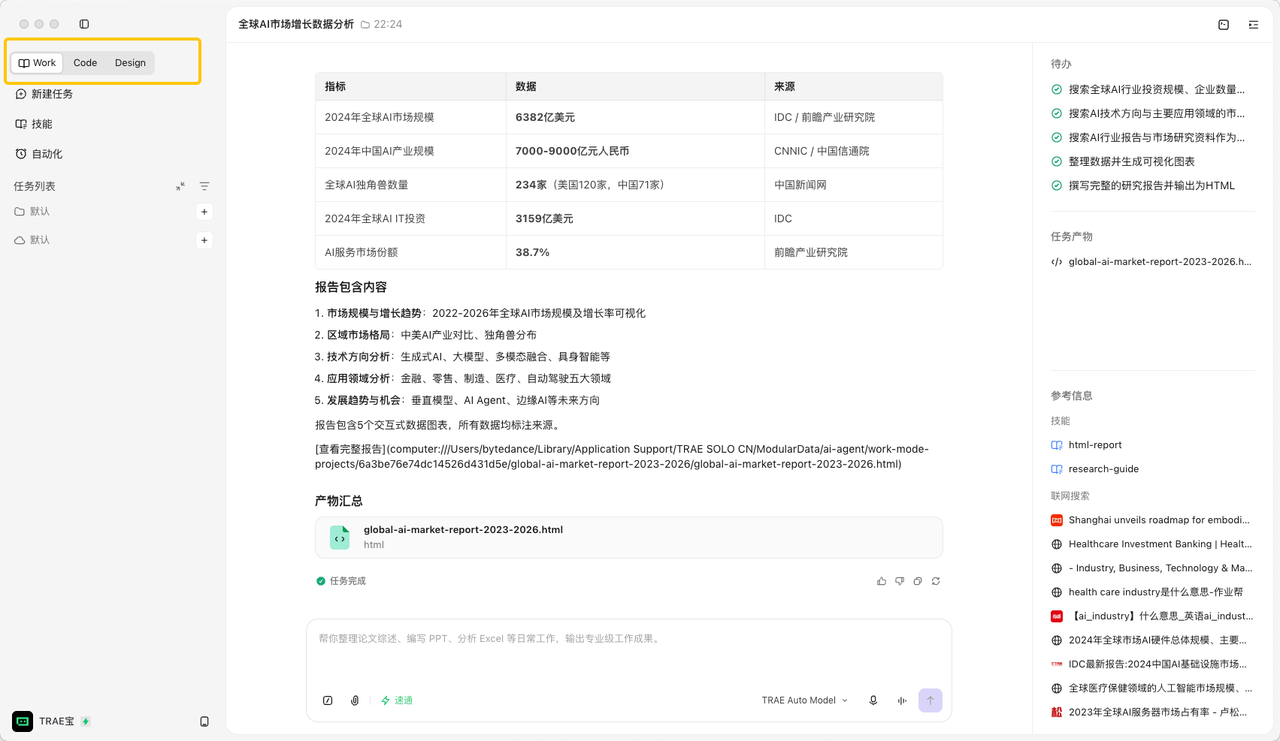Image resolution: width=1280 pixels, height=741 pixels.
Task: Start a new task with 新建任务
Action: pos(44,94)
